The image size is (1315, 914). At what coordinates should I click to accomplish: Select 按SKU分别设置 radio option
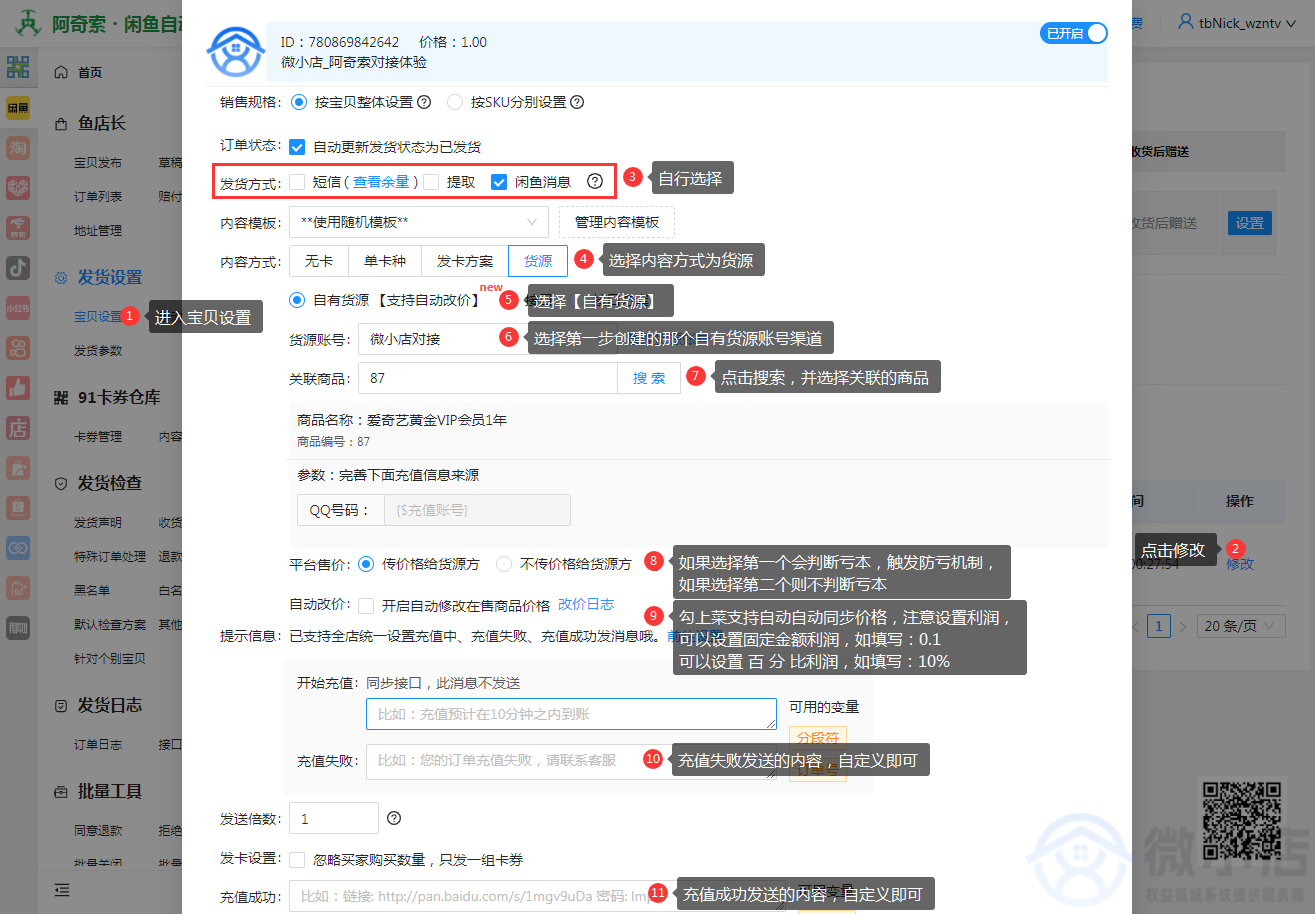[455, 102]
